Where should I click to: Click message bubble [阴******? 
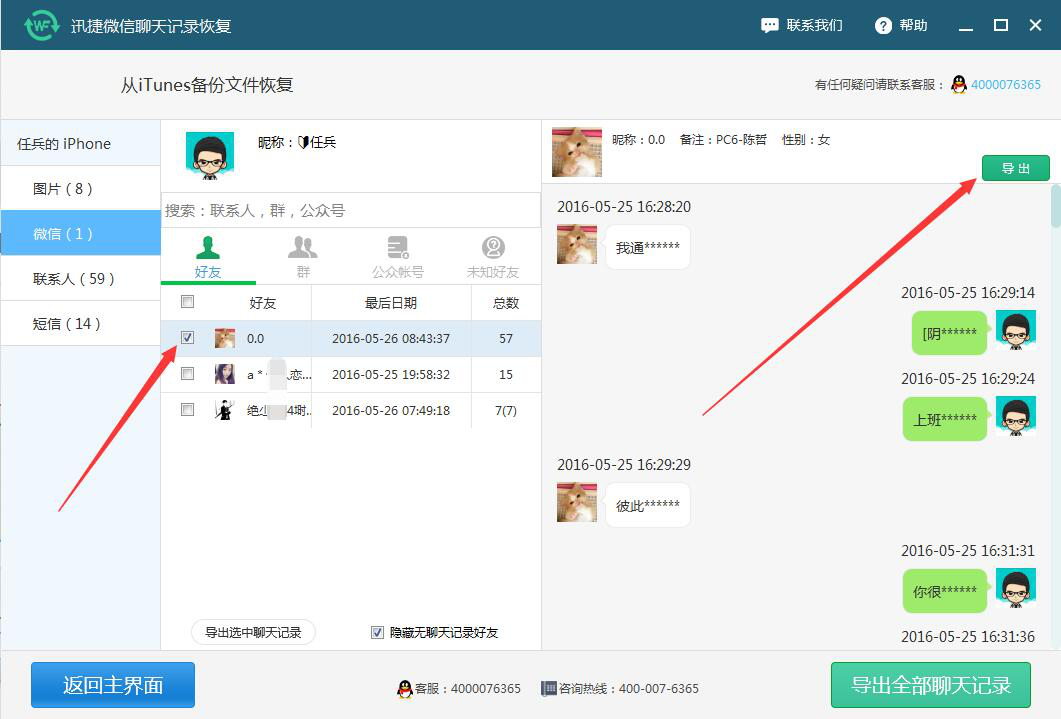(x=949, y=333)
